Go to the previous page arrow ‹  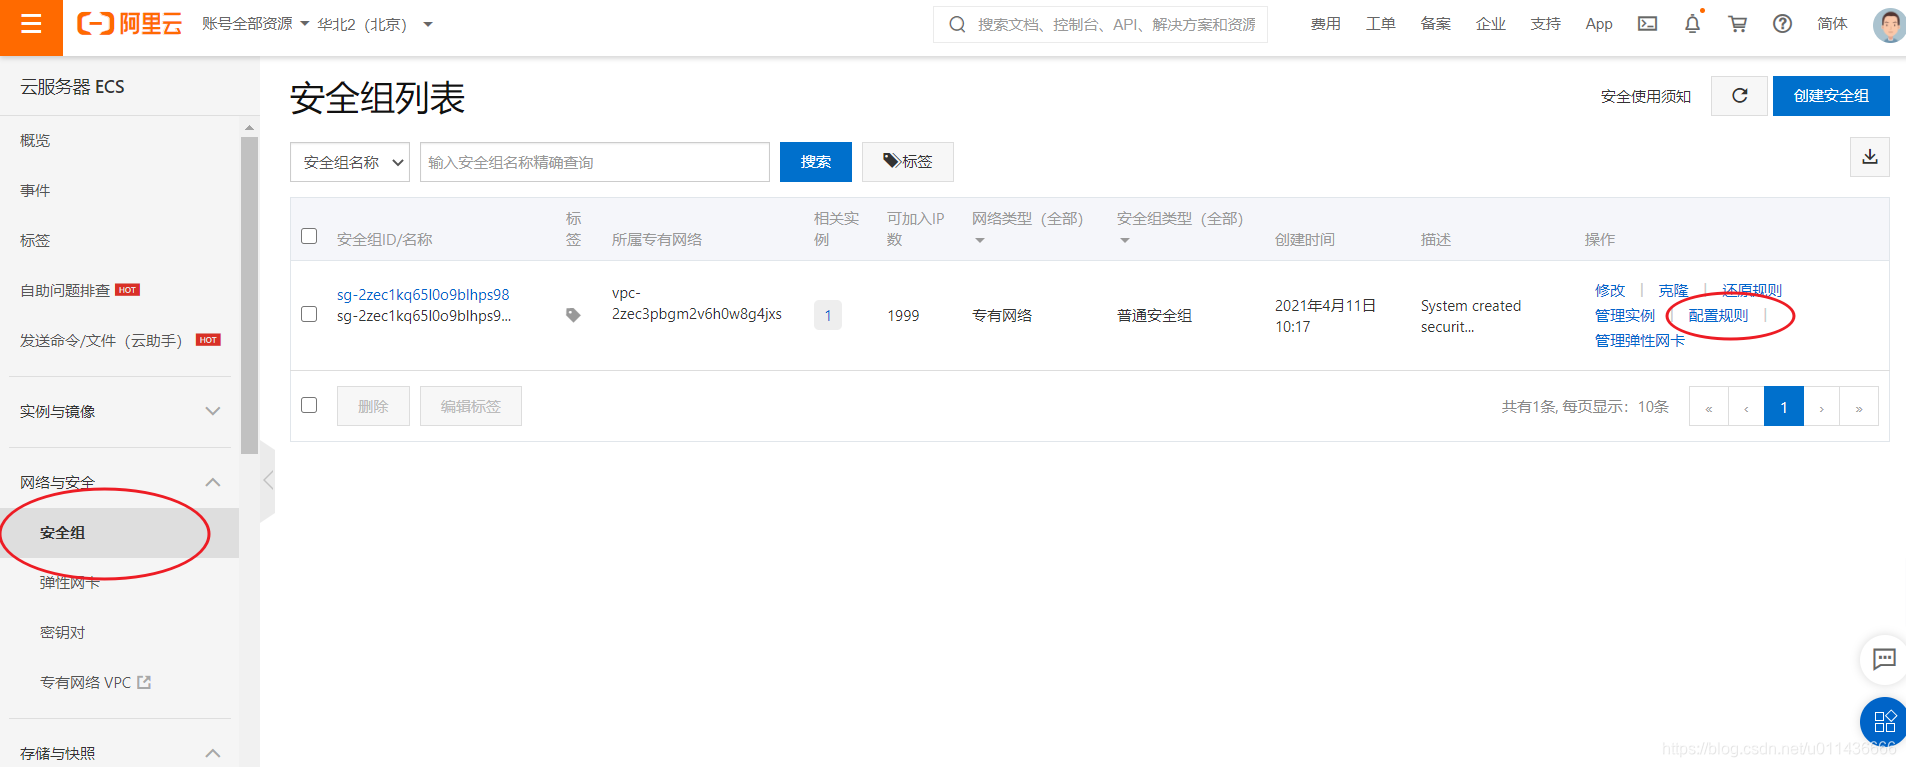pyautogui.click(x=1746, y=407)
